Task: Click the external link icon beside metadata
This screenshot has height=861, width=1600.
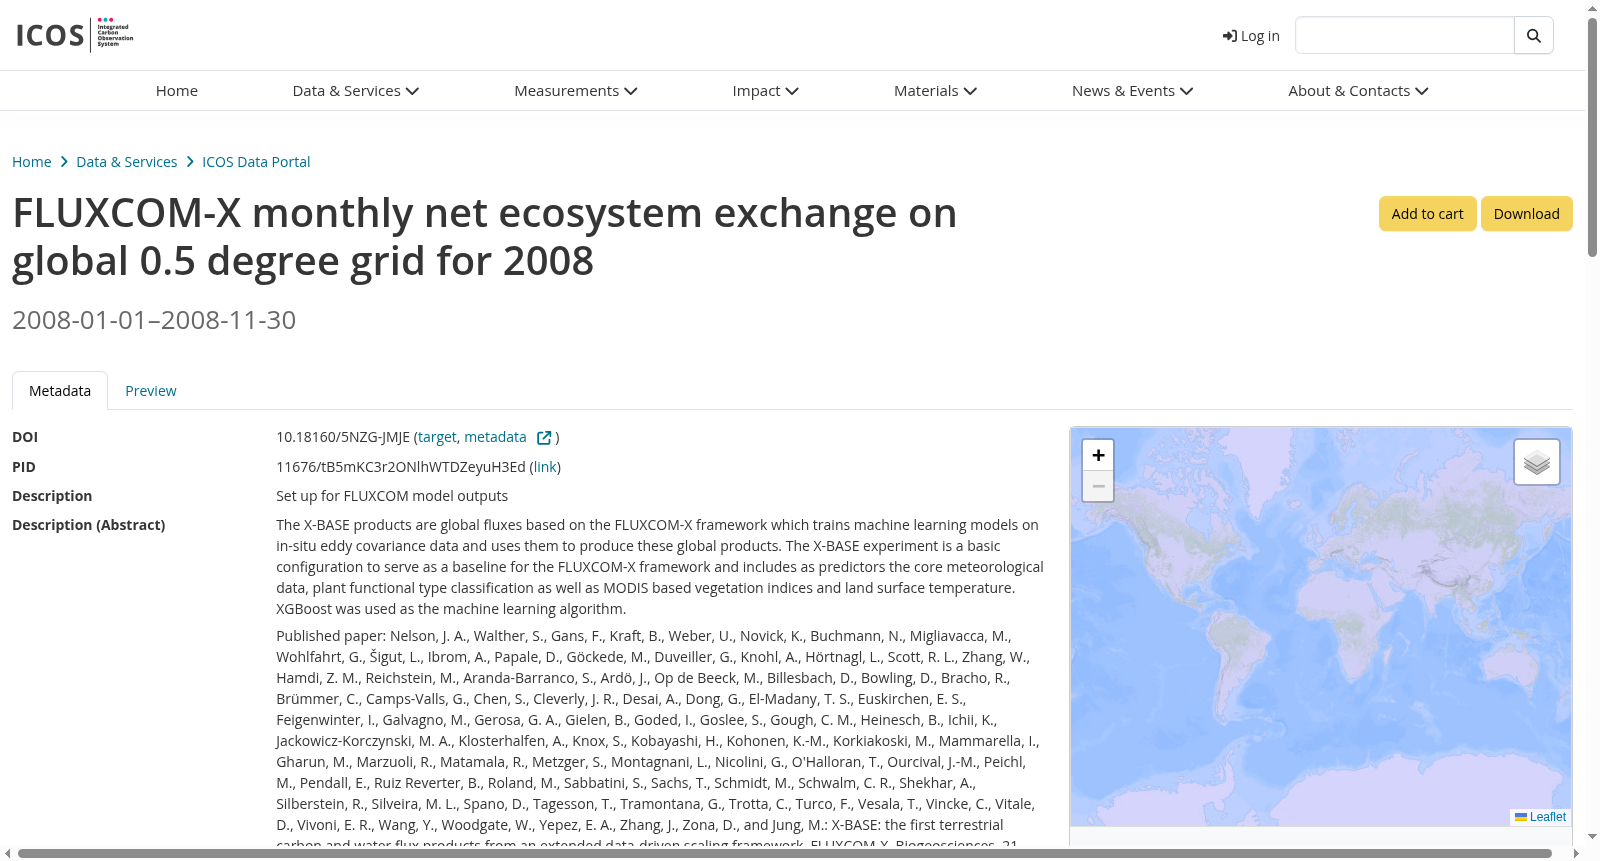Action: (x=544, y=438)
